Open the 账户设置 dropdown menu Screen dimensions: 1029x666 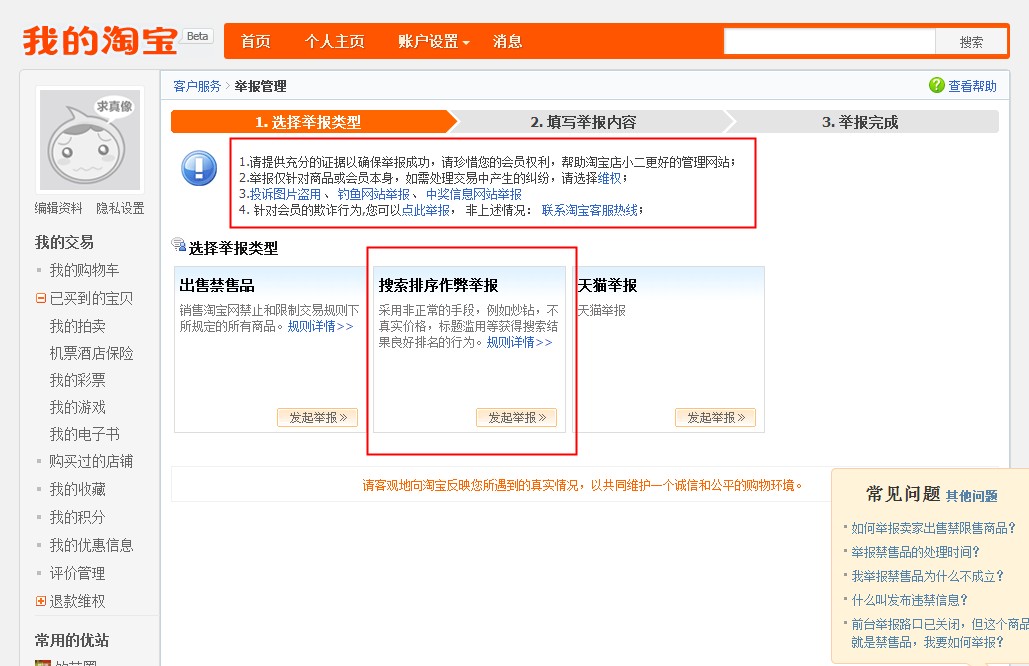pos(433,42)
